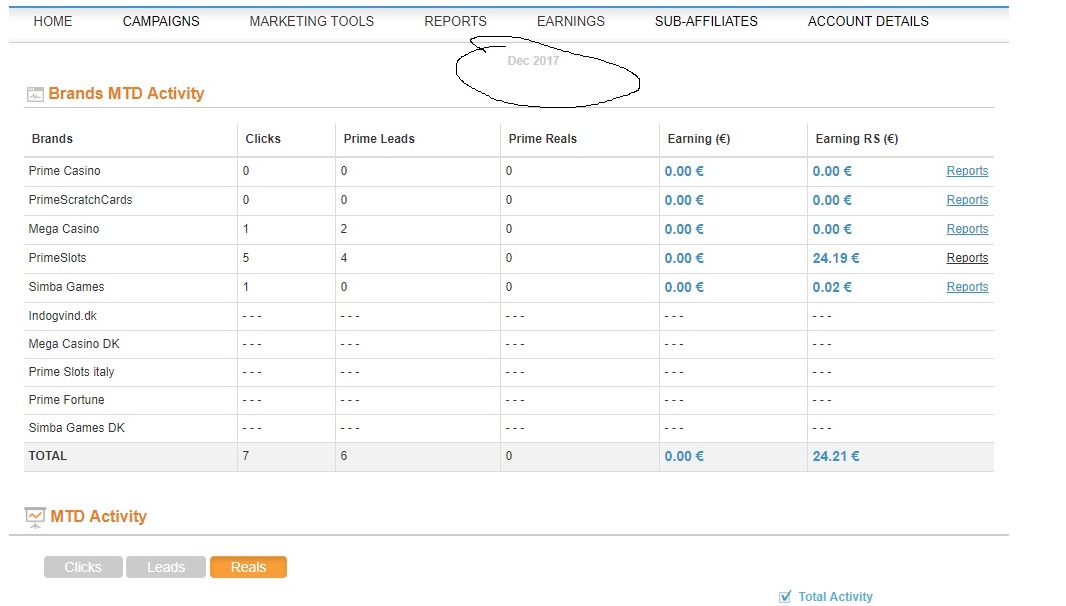The height and width of the screenshot is (606, 1066).
Task: Toggle the Total Activity checkbox
Action: click(x=785, y=596)
